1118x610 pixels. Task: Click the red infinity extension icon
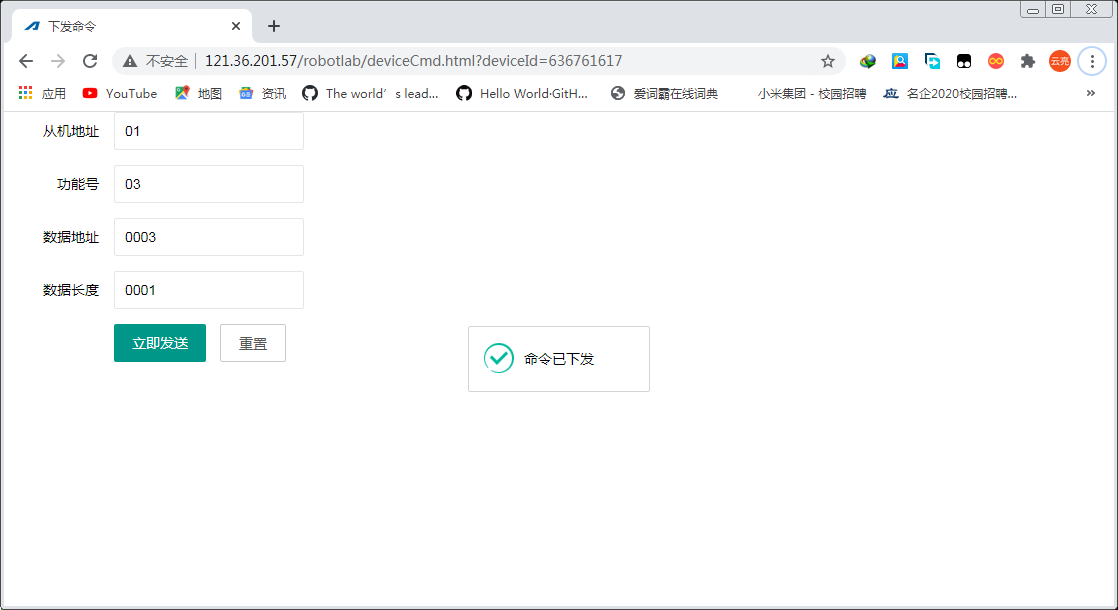tap(995, 60)
